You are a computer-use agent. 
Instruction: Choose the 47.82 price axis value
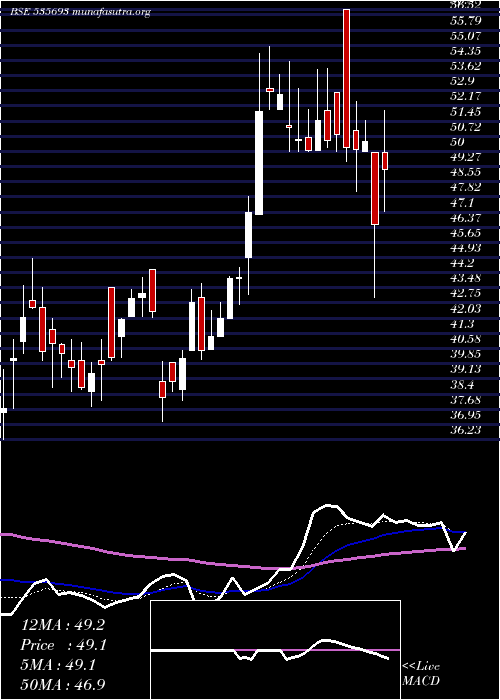tap(465, 187)
